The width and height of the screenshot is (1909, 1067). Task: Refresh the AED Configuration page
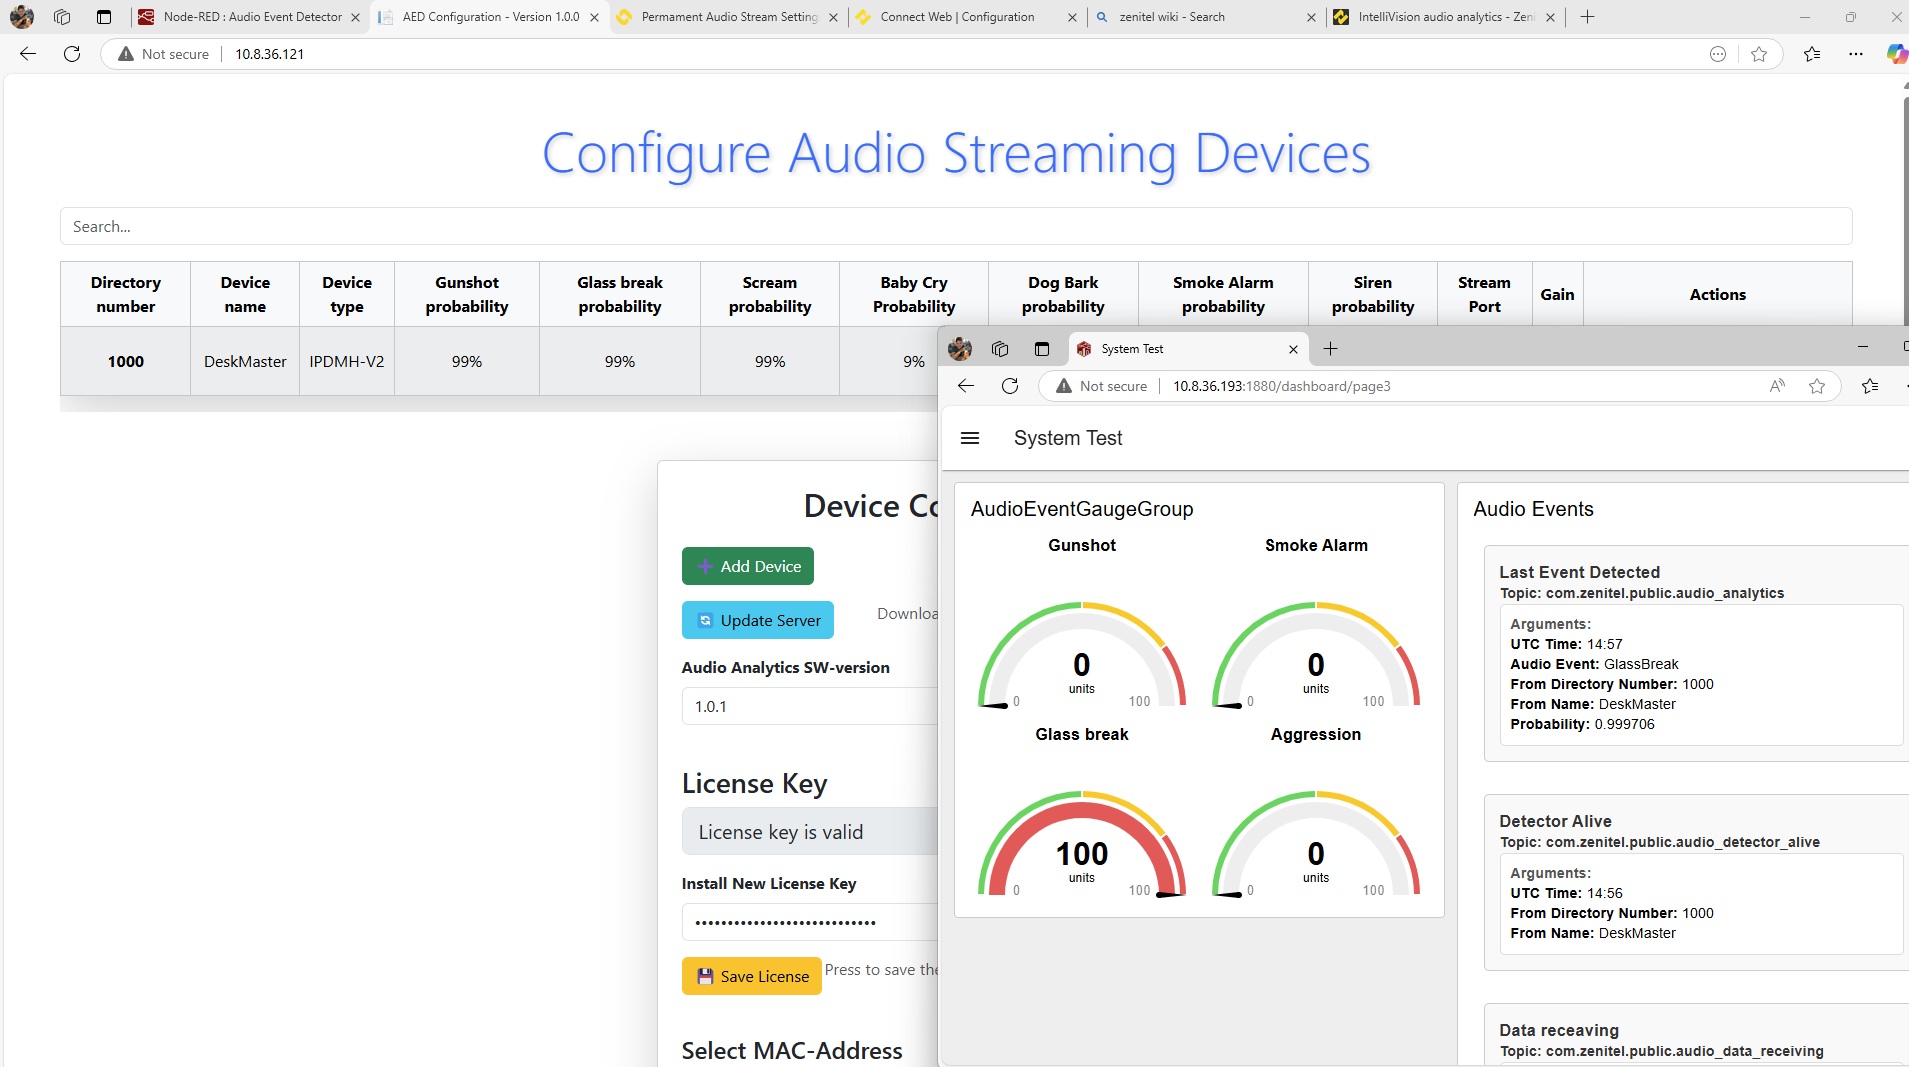(x=72, y=54)
